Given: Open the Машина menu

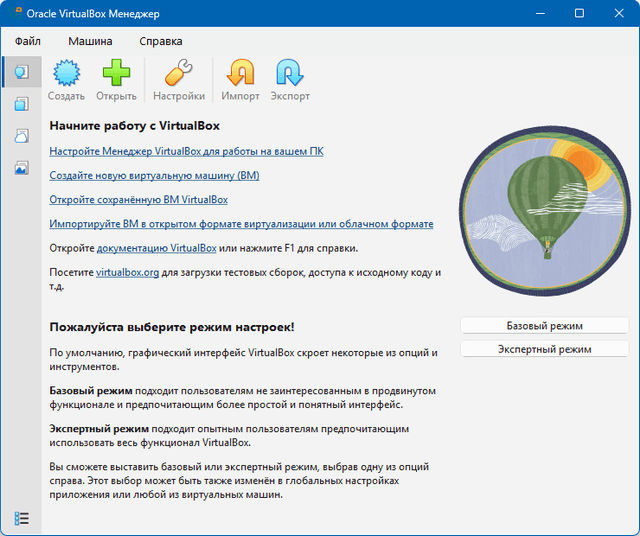Looking at the screenshot, I should point(90,41).
